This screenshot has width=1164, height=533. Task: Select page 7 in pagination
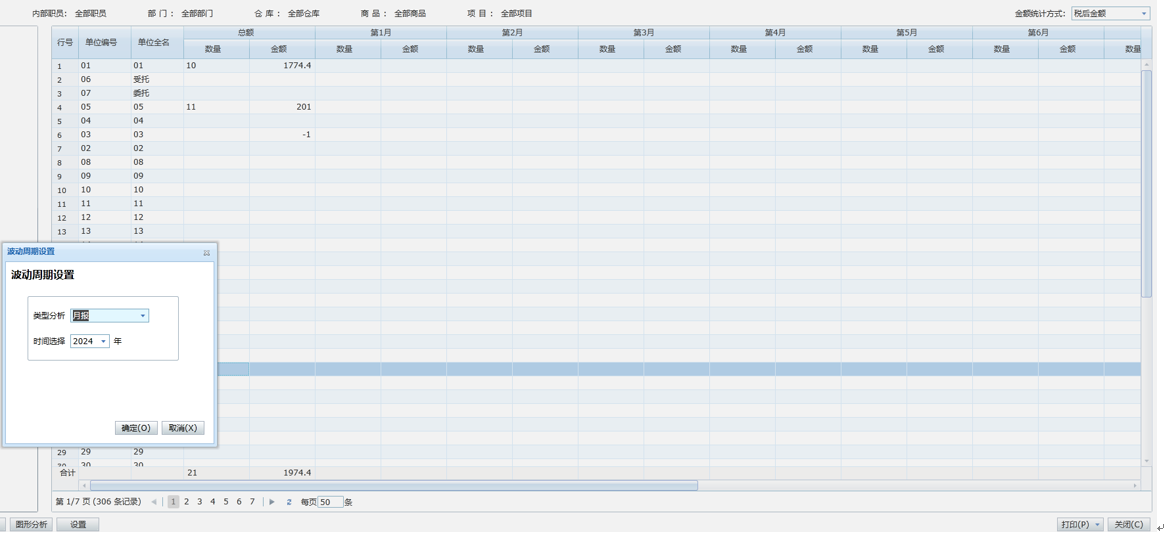click(x=252, y=502)
